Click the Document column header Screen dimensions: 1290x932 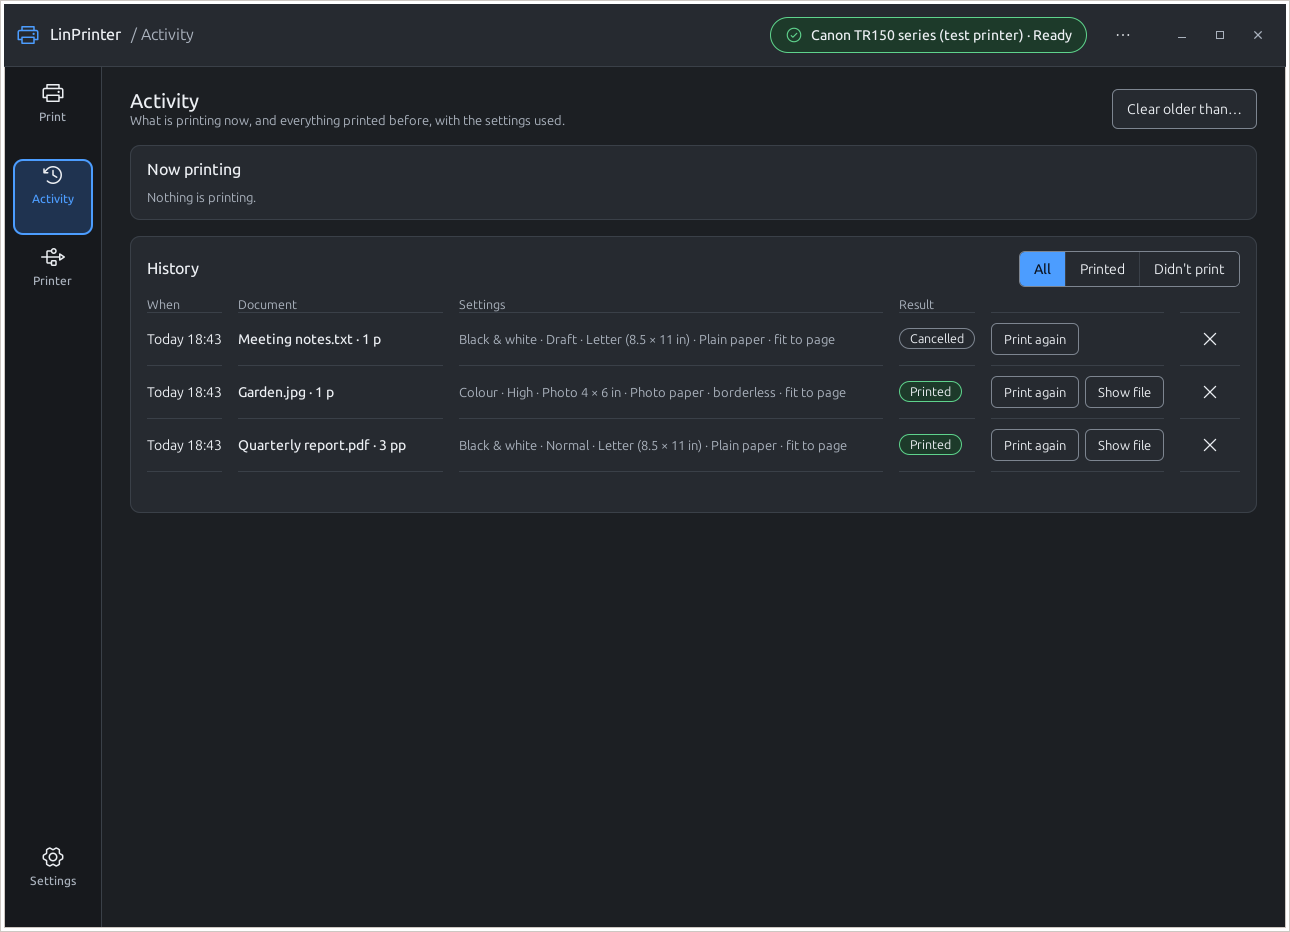pos(267,305)
